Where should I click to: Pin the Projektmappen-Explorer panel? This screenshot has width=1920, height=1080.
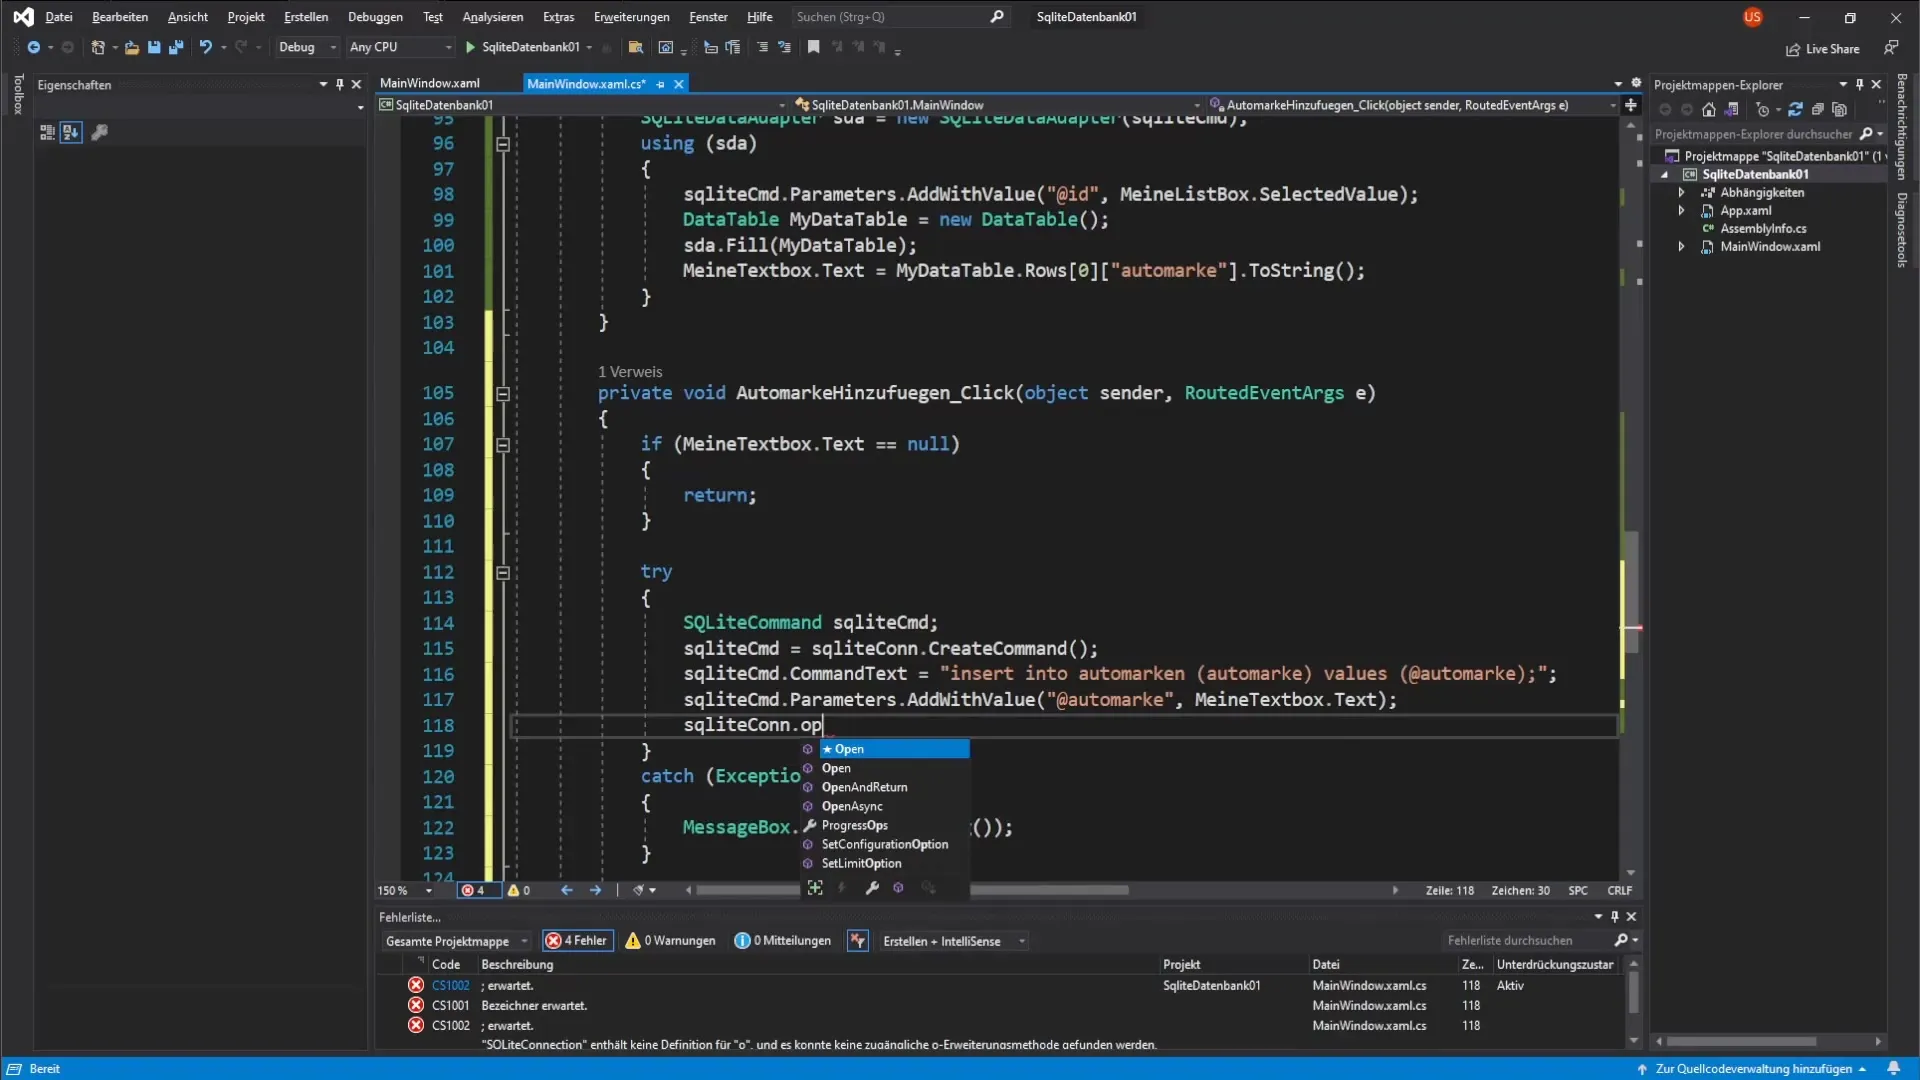[x=1860, y=85]
